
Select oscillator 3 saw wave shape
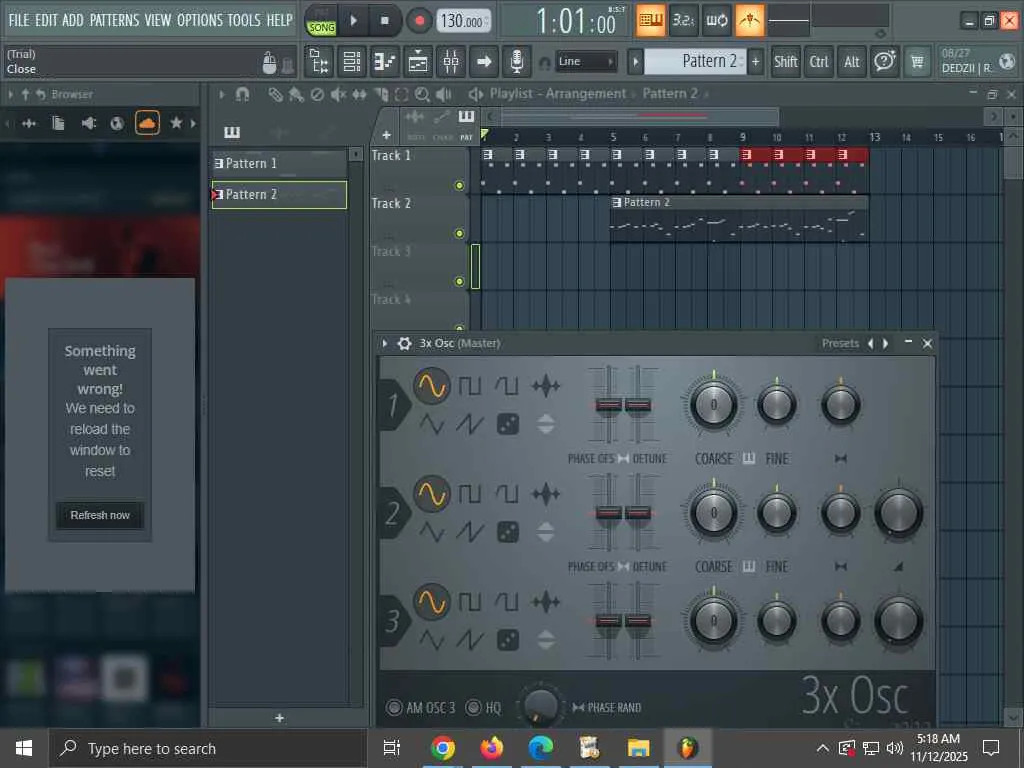[x=470, y=640]
